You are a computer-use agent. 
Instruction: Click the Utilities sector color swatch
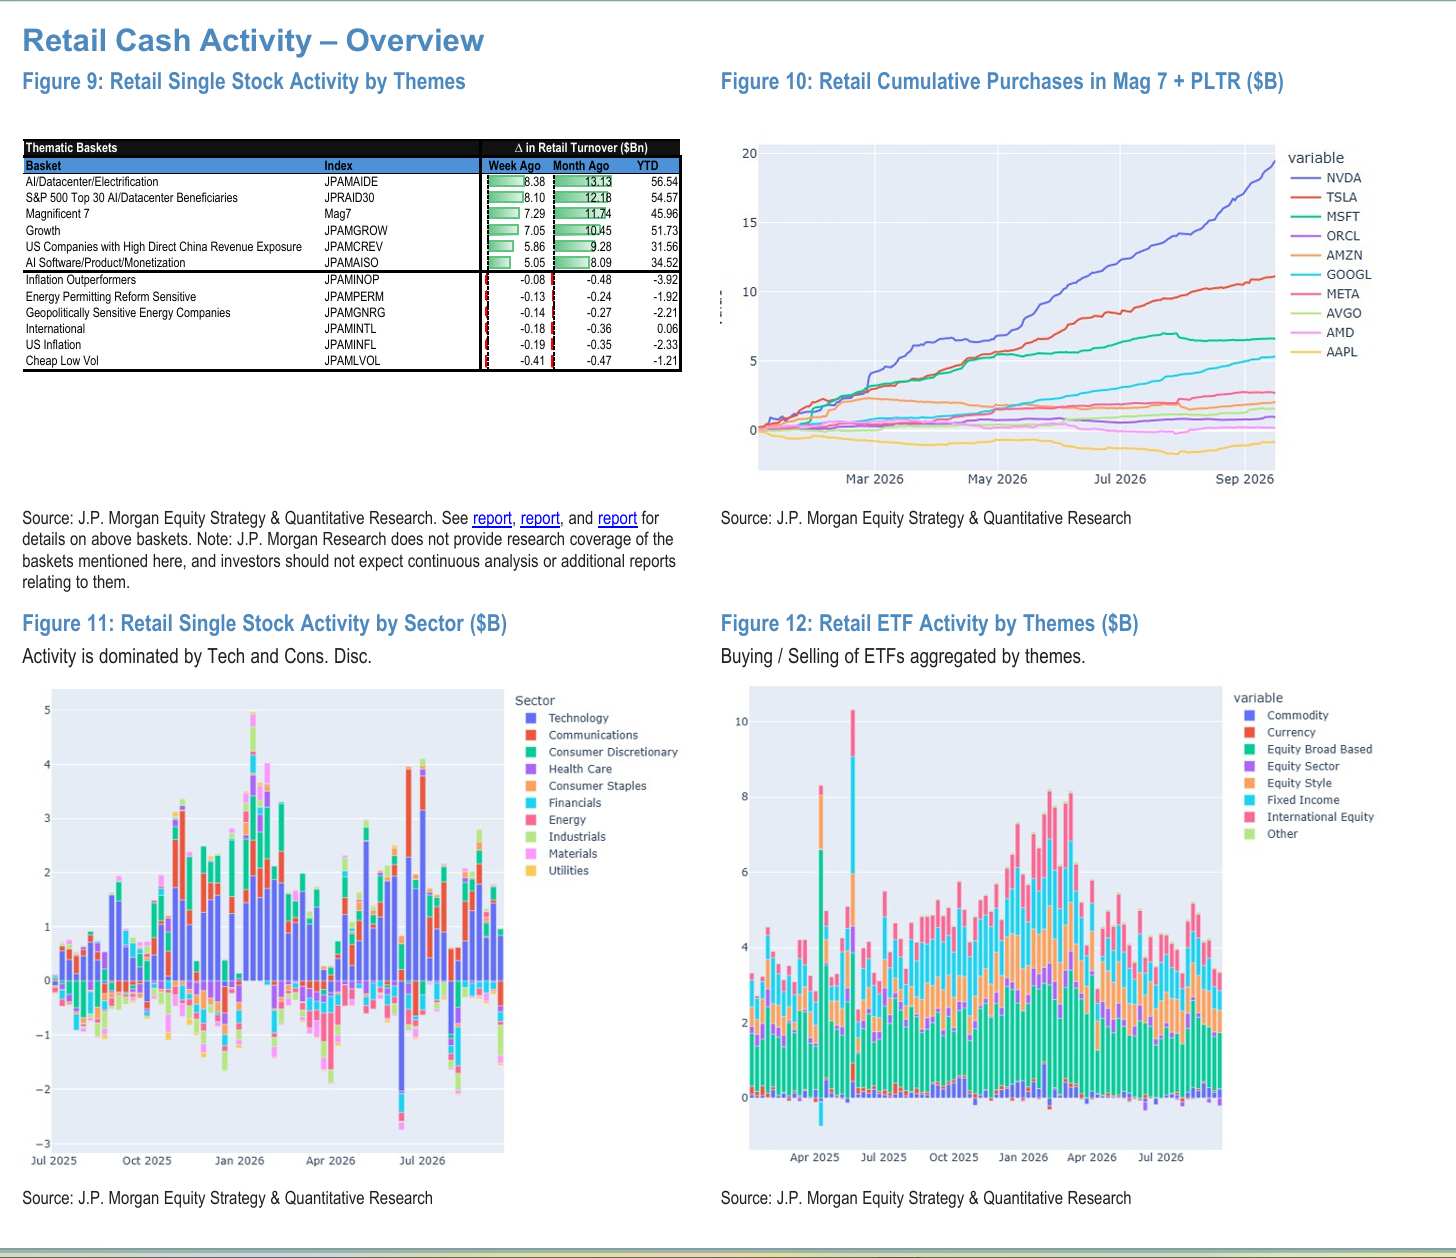[x=531, y=871]
